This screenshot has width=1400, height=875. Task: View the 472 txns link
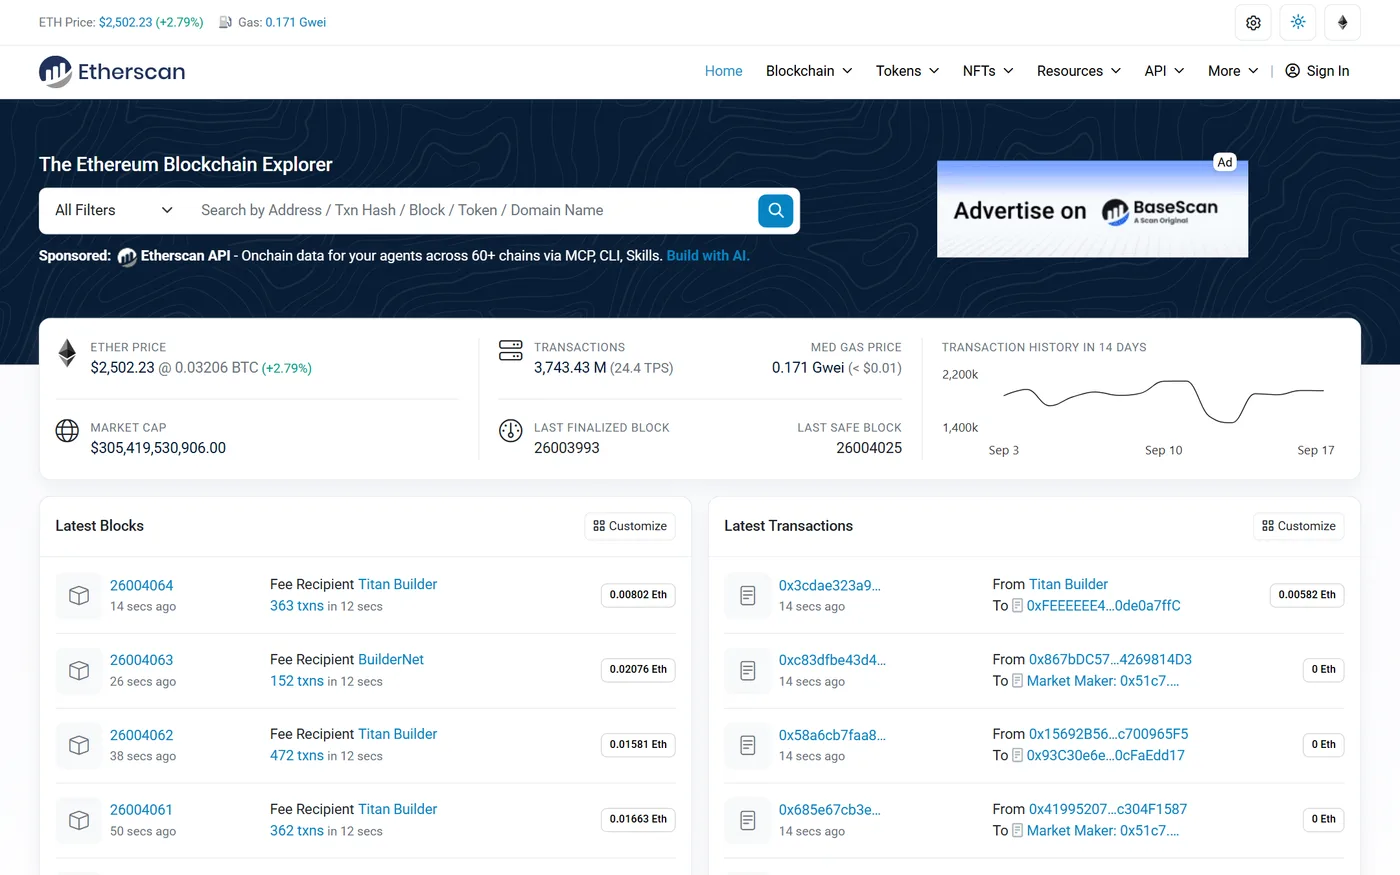(x=297, y=756)
